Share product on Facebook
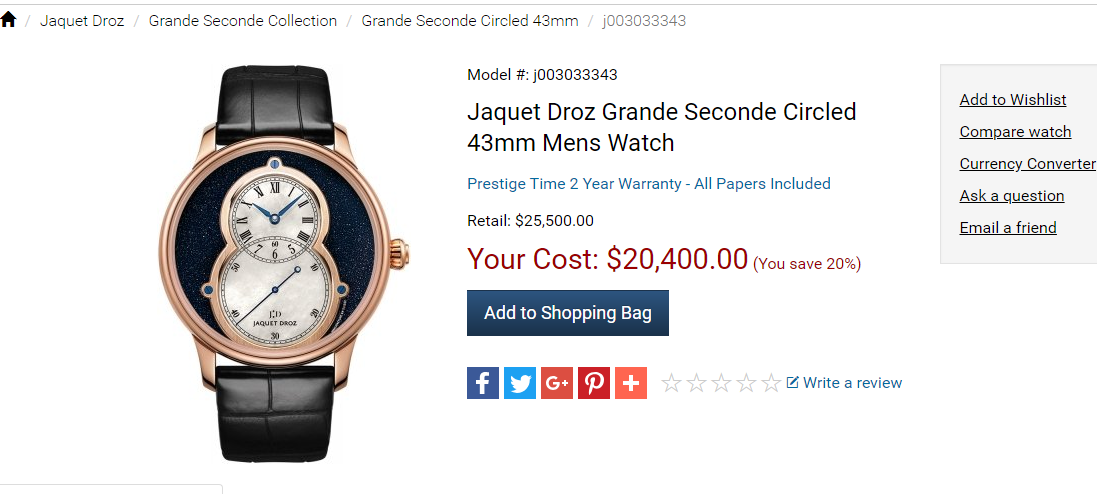The width and height of the screenshot is (1097, 494). pos(483,383)
